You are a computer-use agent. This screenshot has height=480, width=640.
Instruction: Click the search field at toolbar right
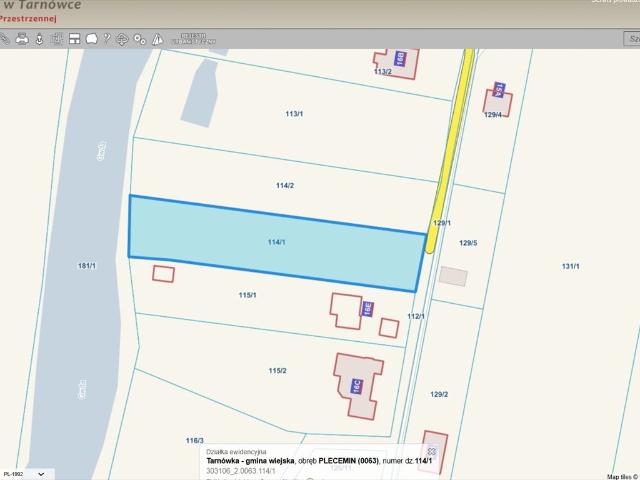[x=632, y=39]
